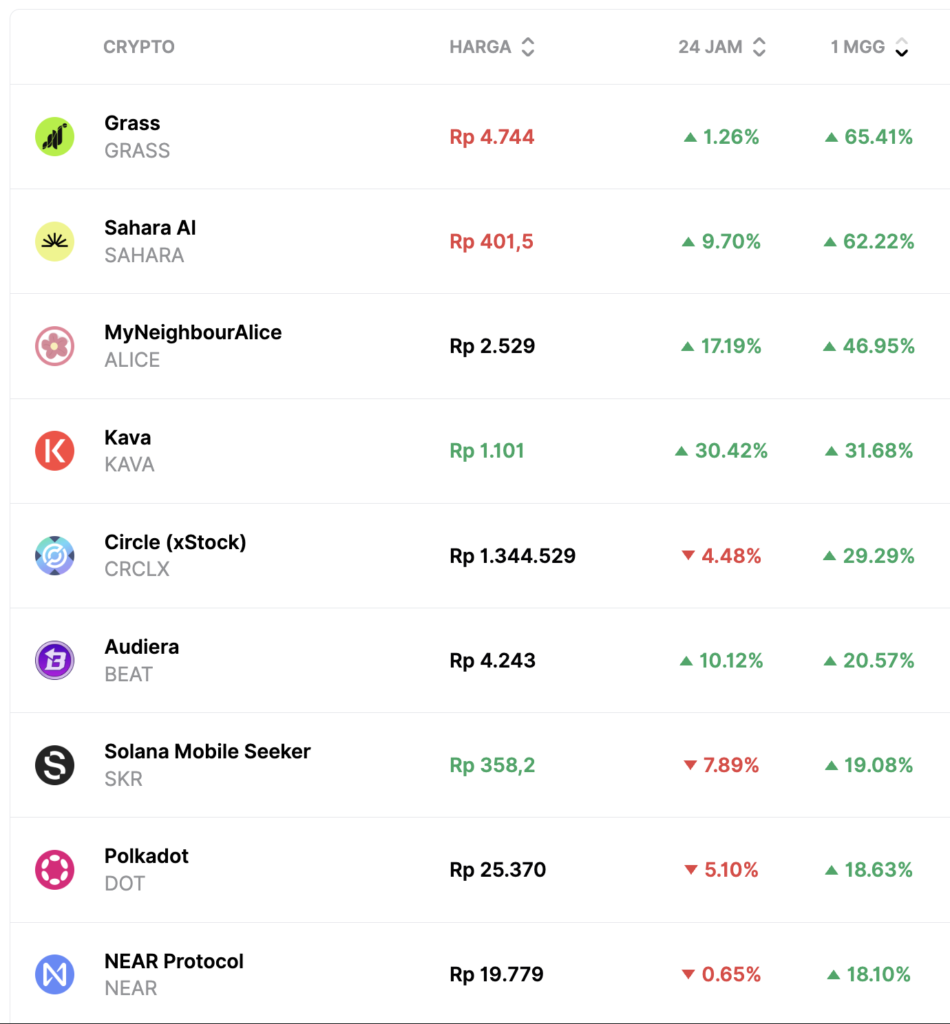950x1024 pixels.
Task: Click the NEAR Protocol price Rp 19.779
Action: [497, 975]
